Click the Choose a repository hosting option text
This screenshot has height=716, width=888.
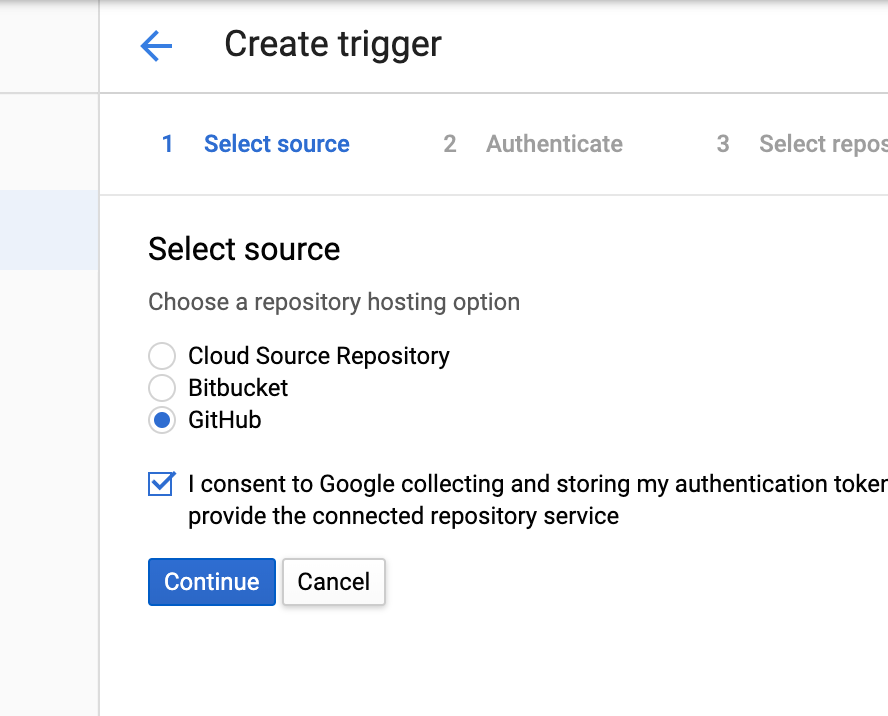[x=334, y=302]
